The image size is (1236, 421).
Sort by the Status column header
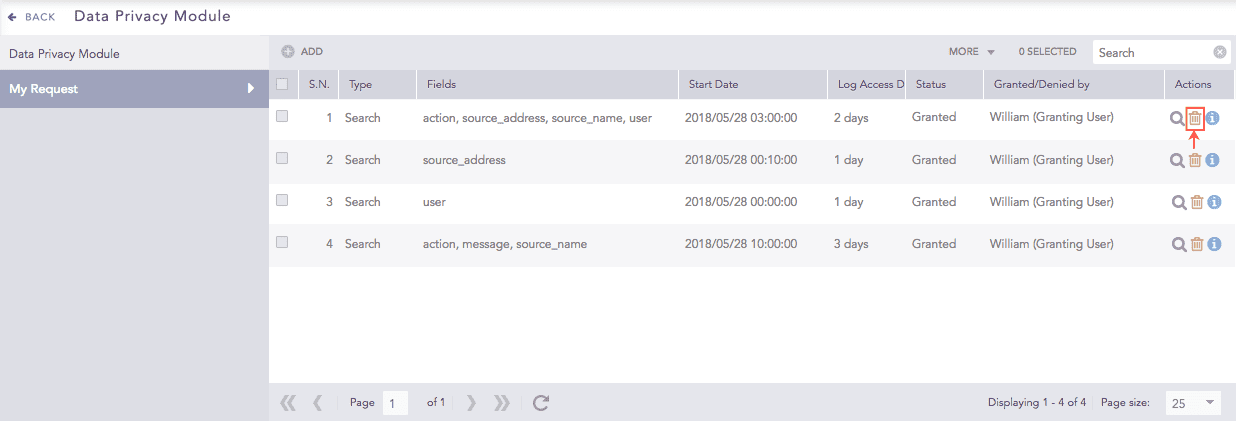click(944, 84)
